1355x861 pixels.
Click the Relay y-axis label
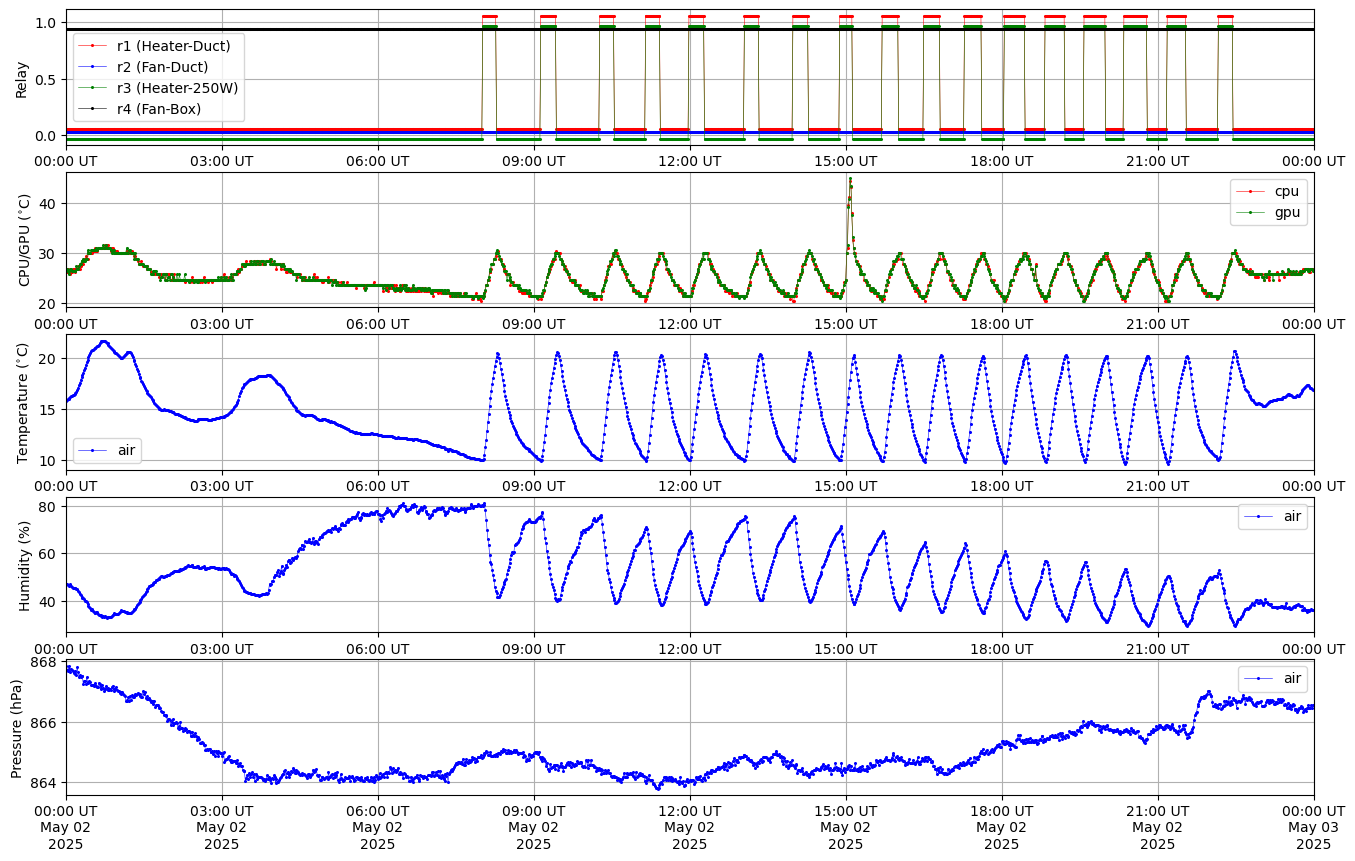click(22, 79)
